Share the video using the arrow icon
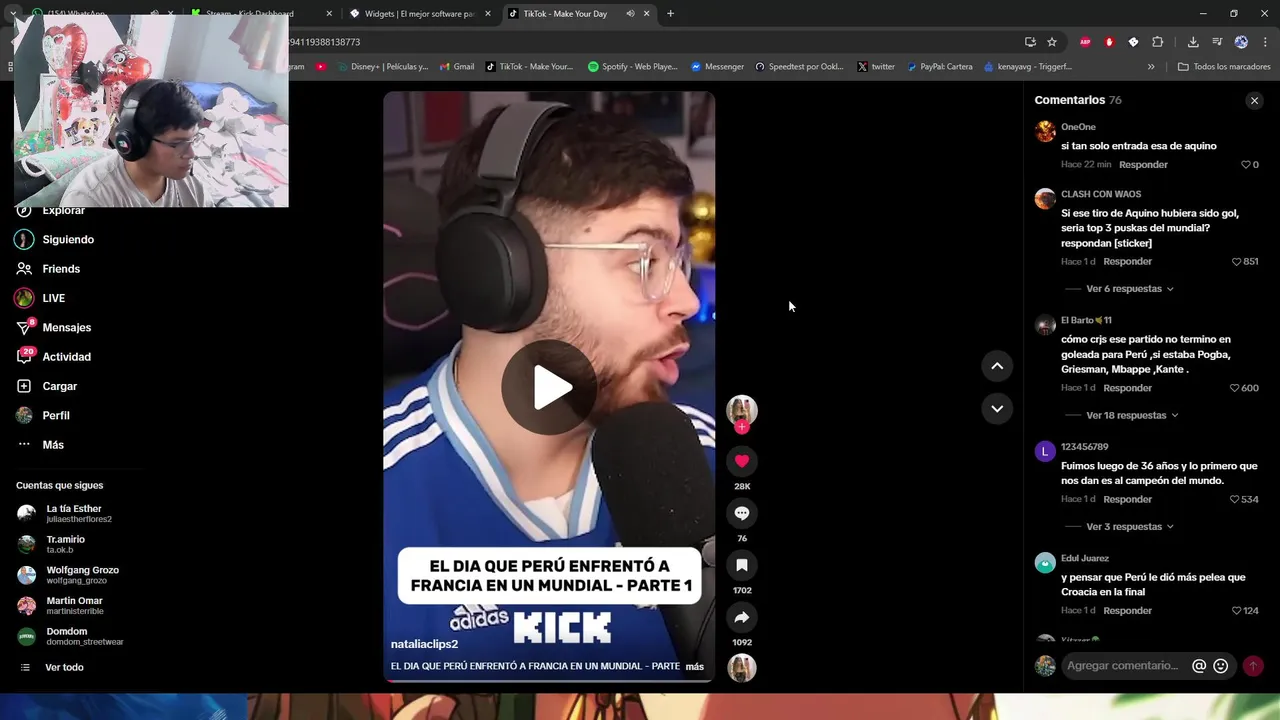 pos(742,617)
